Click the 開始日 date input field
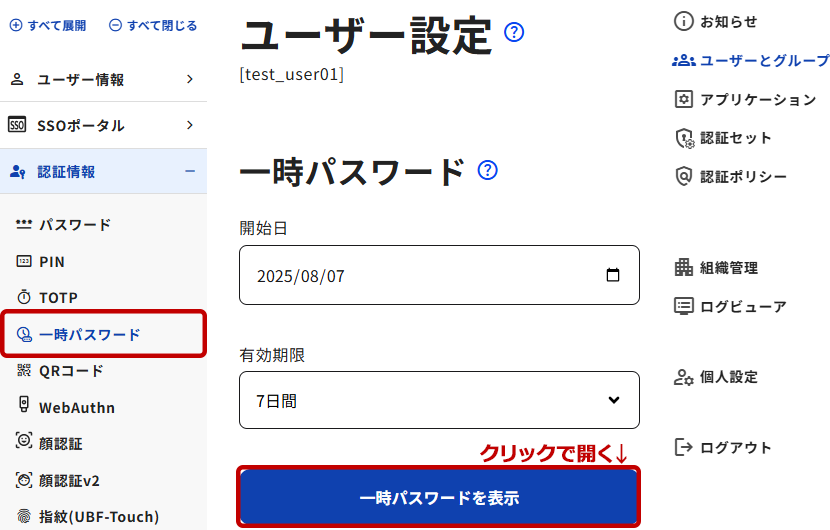Viewport: 830px width, 530px height. [420, 275]
